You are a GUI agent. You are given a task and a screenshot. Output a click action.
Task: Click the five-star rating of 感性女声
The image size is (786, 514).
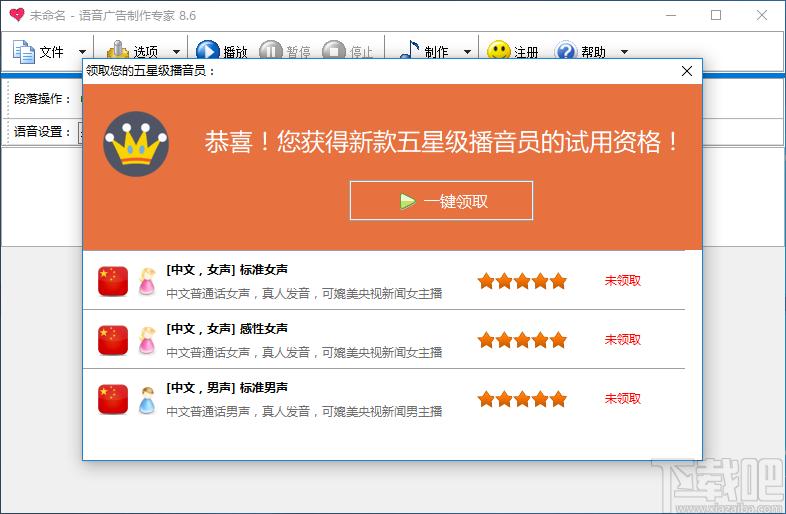(522, 340)
